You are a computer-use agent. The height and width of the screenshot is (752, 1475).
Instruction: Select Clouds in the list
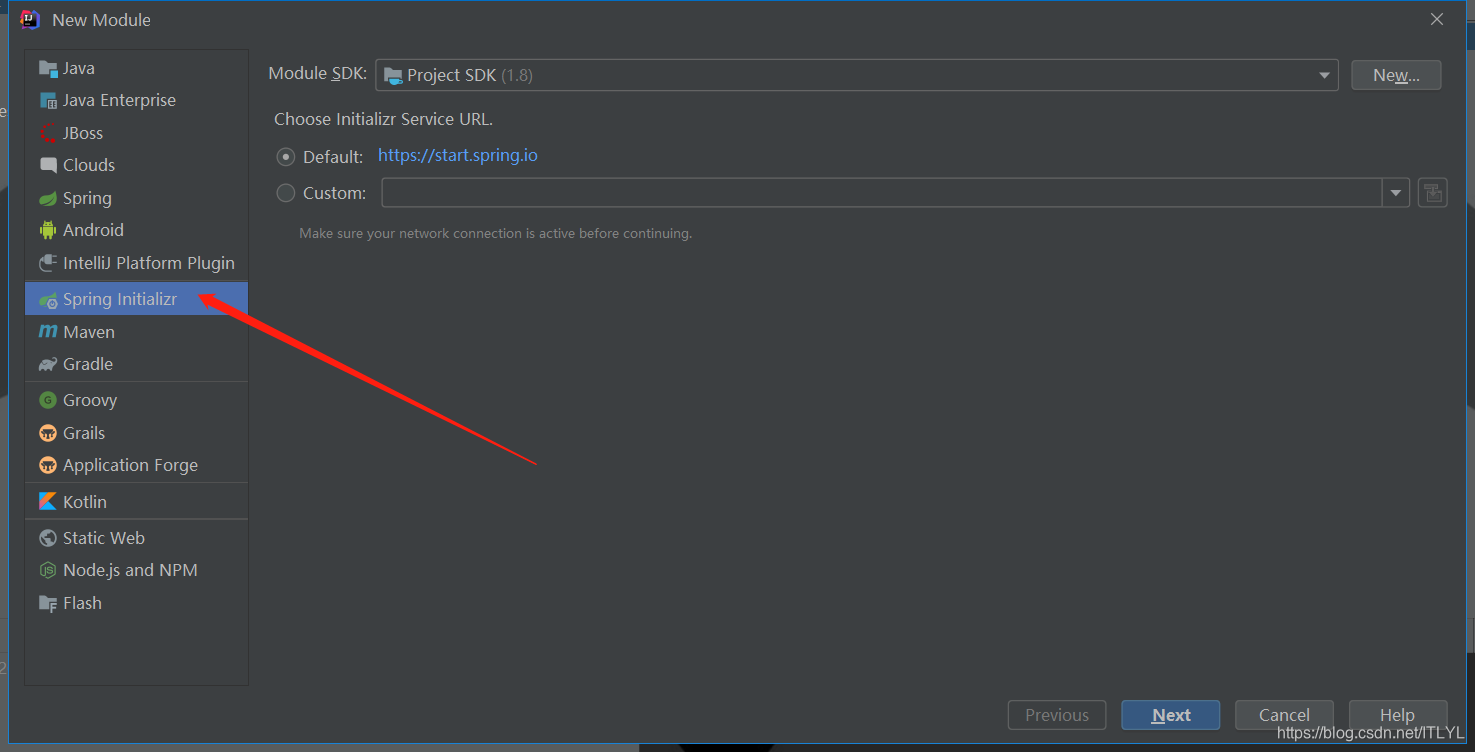coord(136,165)
